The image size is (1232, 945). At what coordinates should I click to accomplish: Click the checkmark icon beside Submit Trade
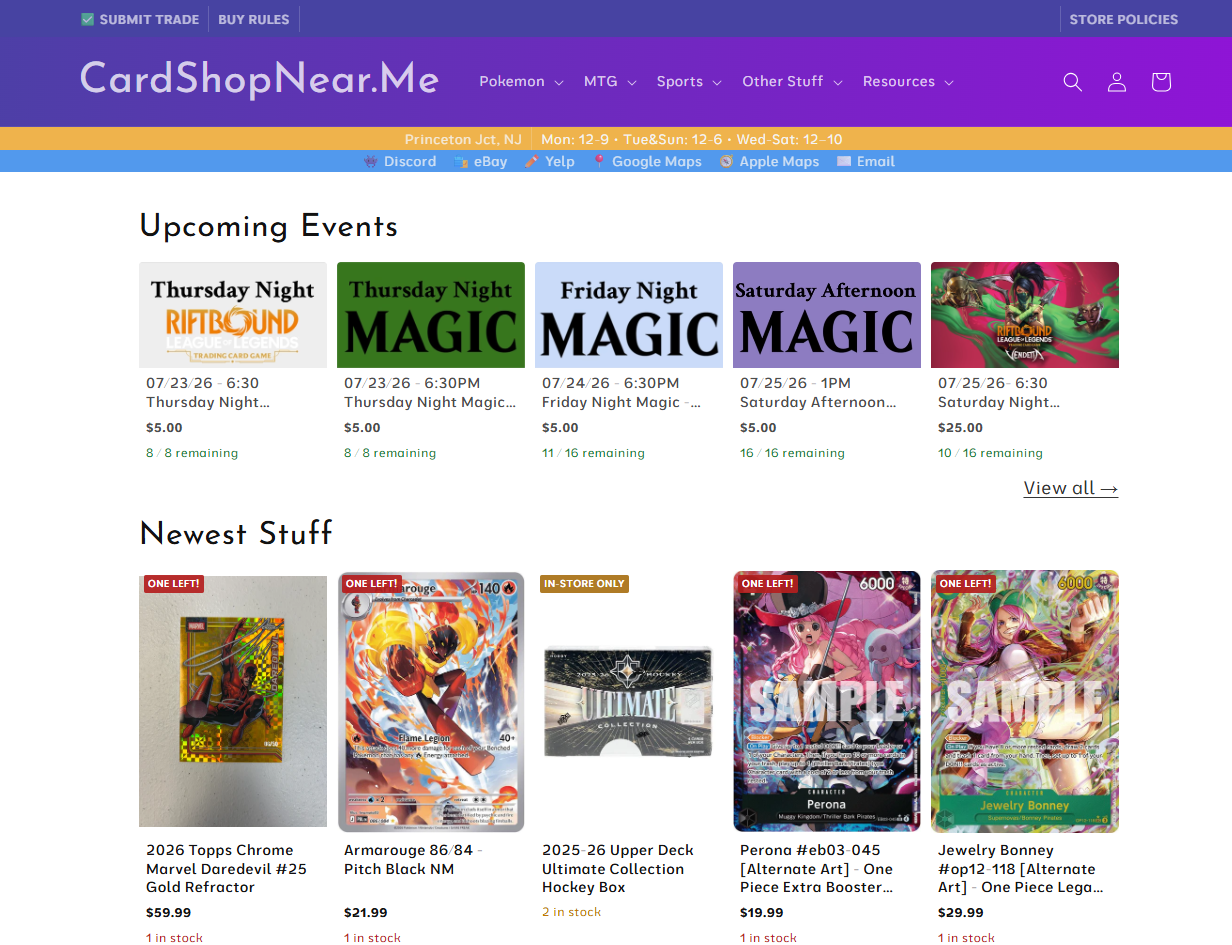click(88, 19)
